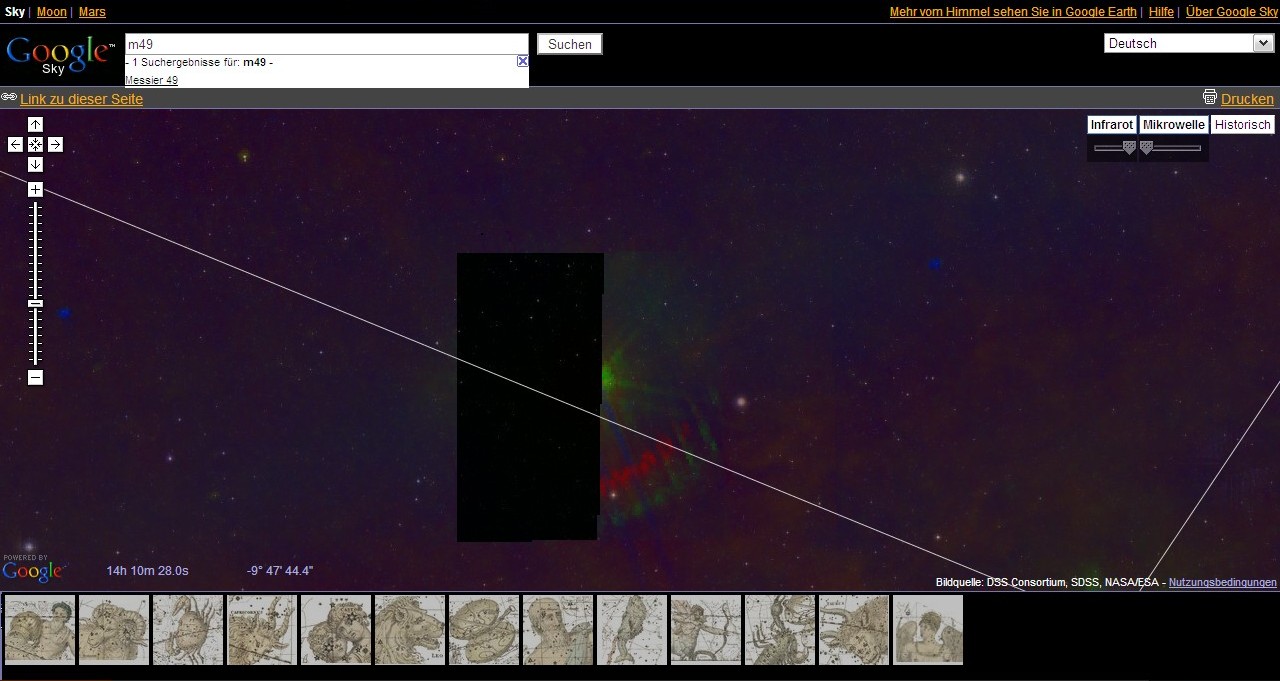Pan the sky view left
The width and height of the screenshot is (1280, 681).
(15, 144)
